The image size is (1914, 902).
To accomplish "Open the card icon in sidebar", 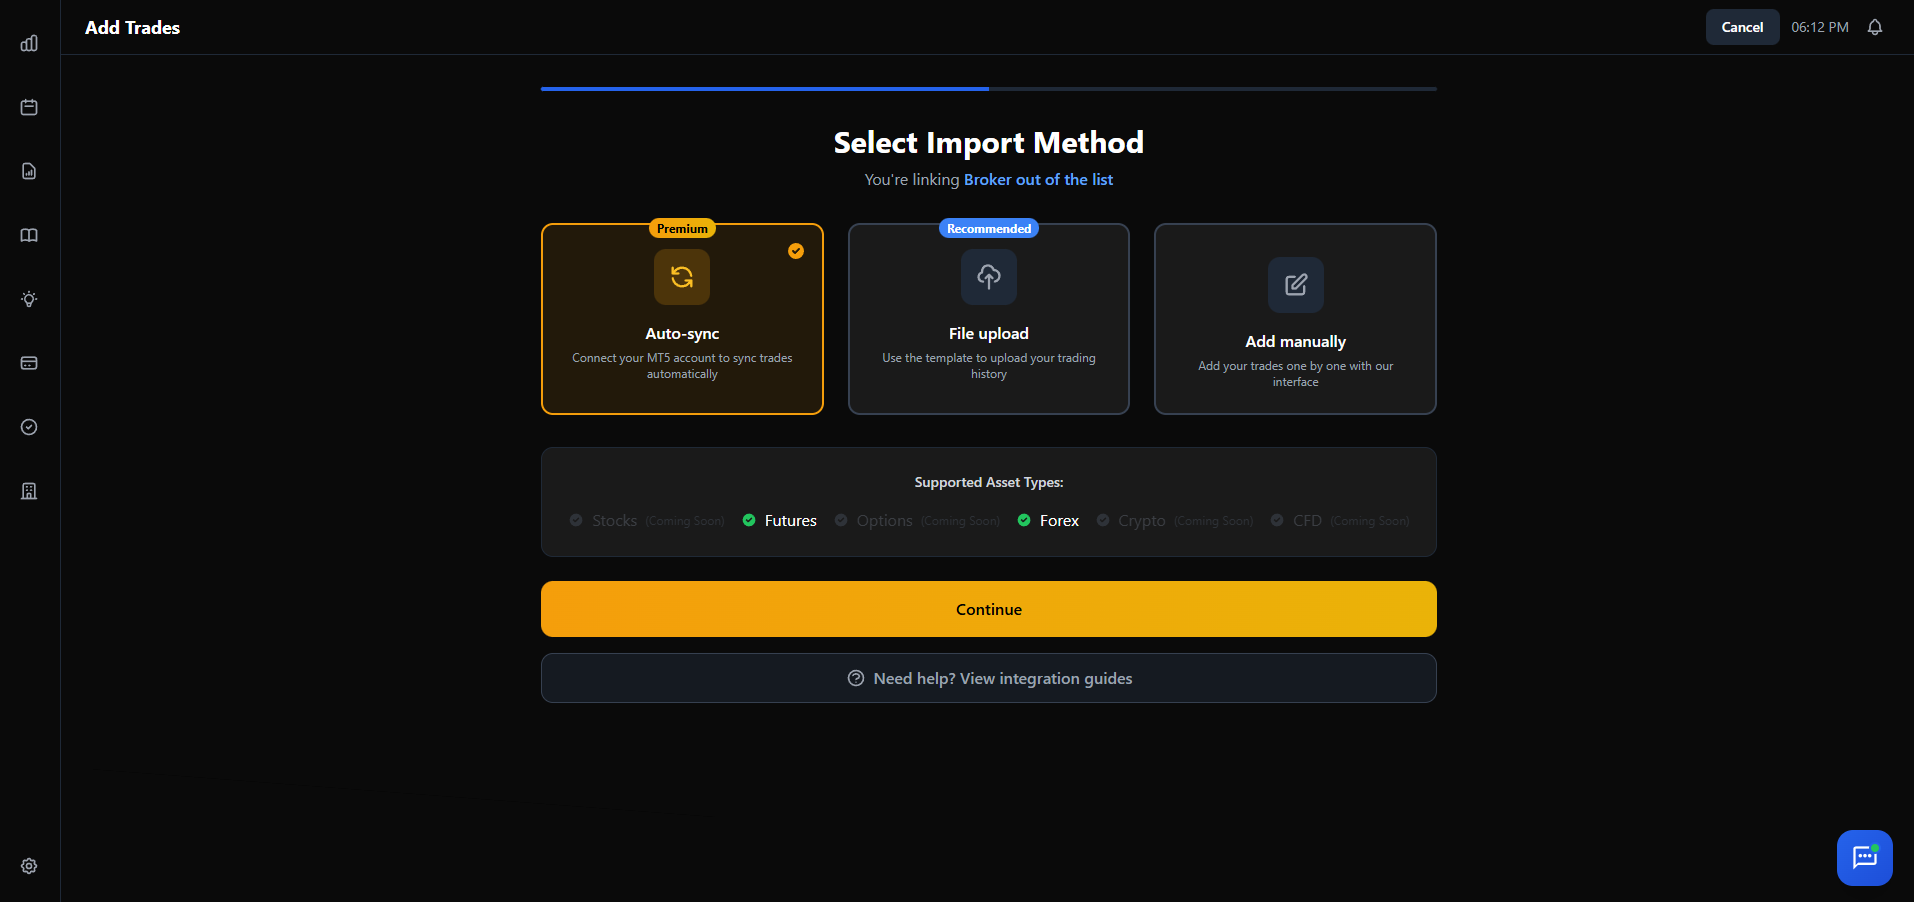I will pyautogui.click(x=29, y=363).
